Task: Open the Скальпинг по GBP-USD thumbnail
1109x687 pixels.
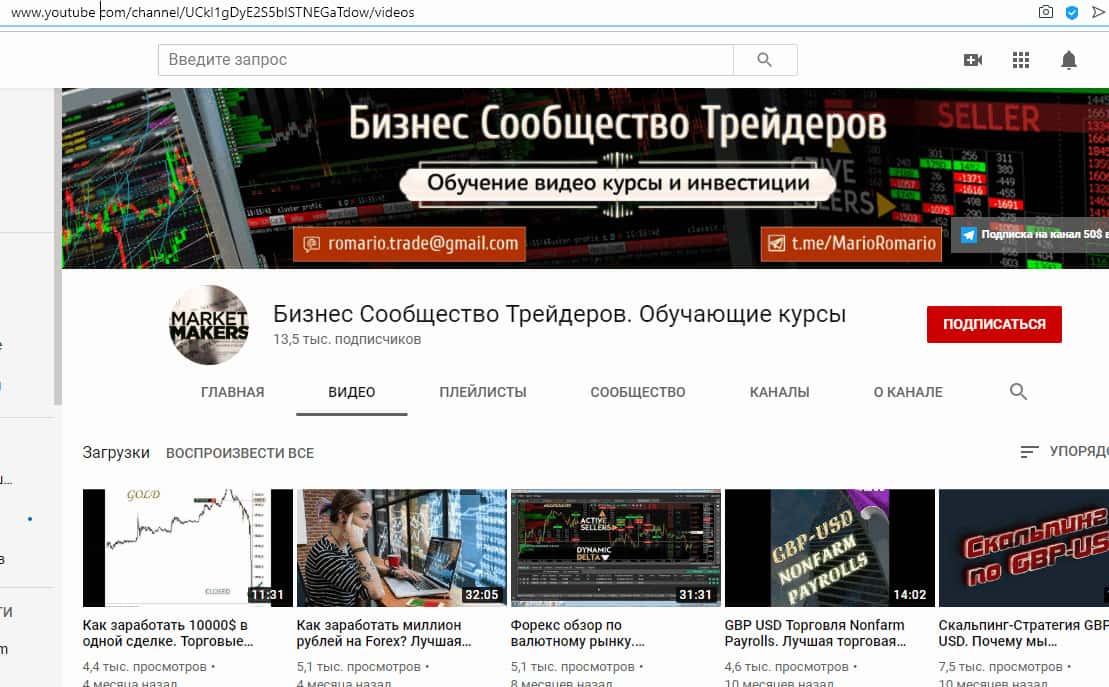Action: point(1024,548)
